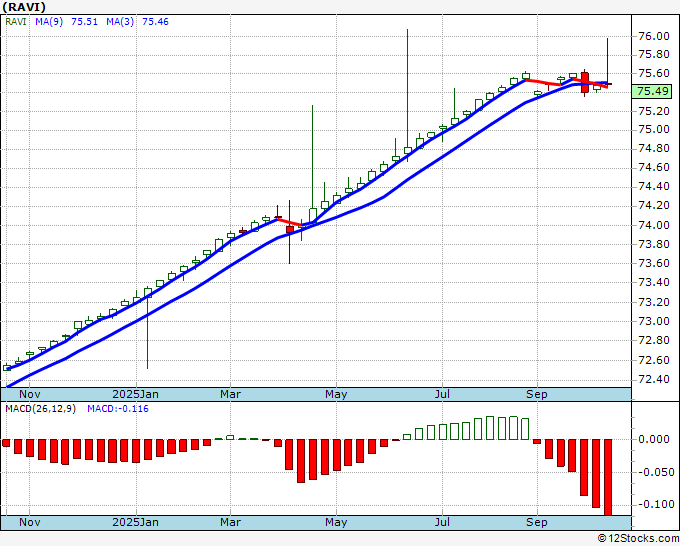The width and height of the screenshot is (680, 546).
Task: Click Jul on the MACD panel date axis
Action: [442, 522]
